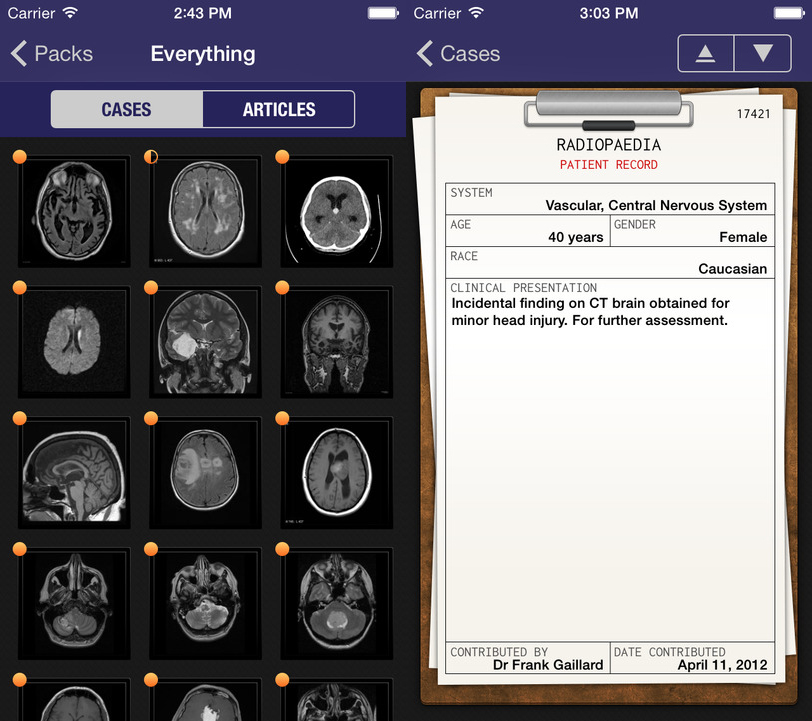Select the 'Caucasian' race value

coord(733,269)
